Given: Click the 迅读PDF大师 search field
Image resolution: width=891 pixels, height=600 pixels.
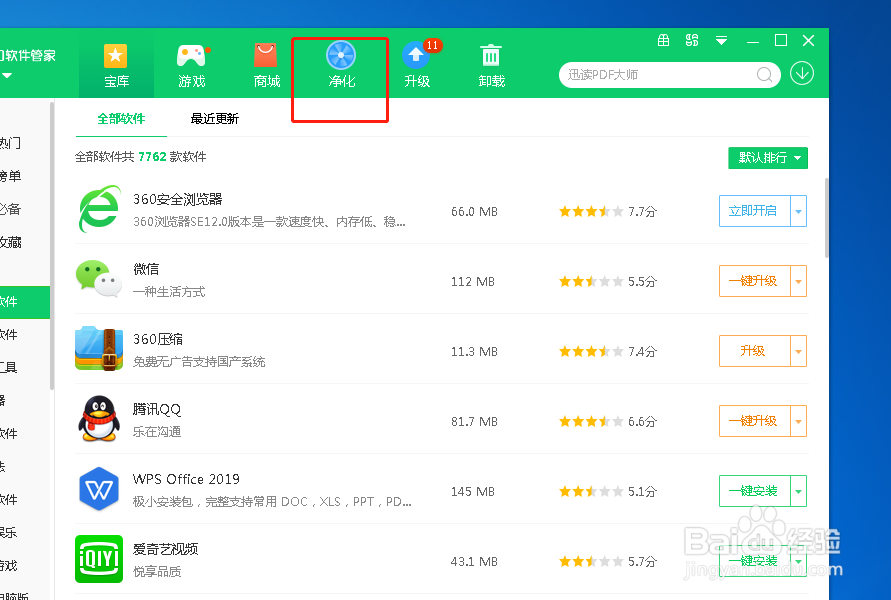Looking at the screenshot, I should point(660,74).
